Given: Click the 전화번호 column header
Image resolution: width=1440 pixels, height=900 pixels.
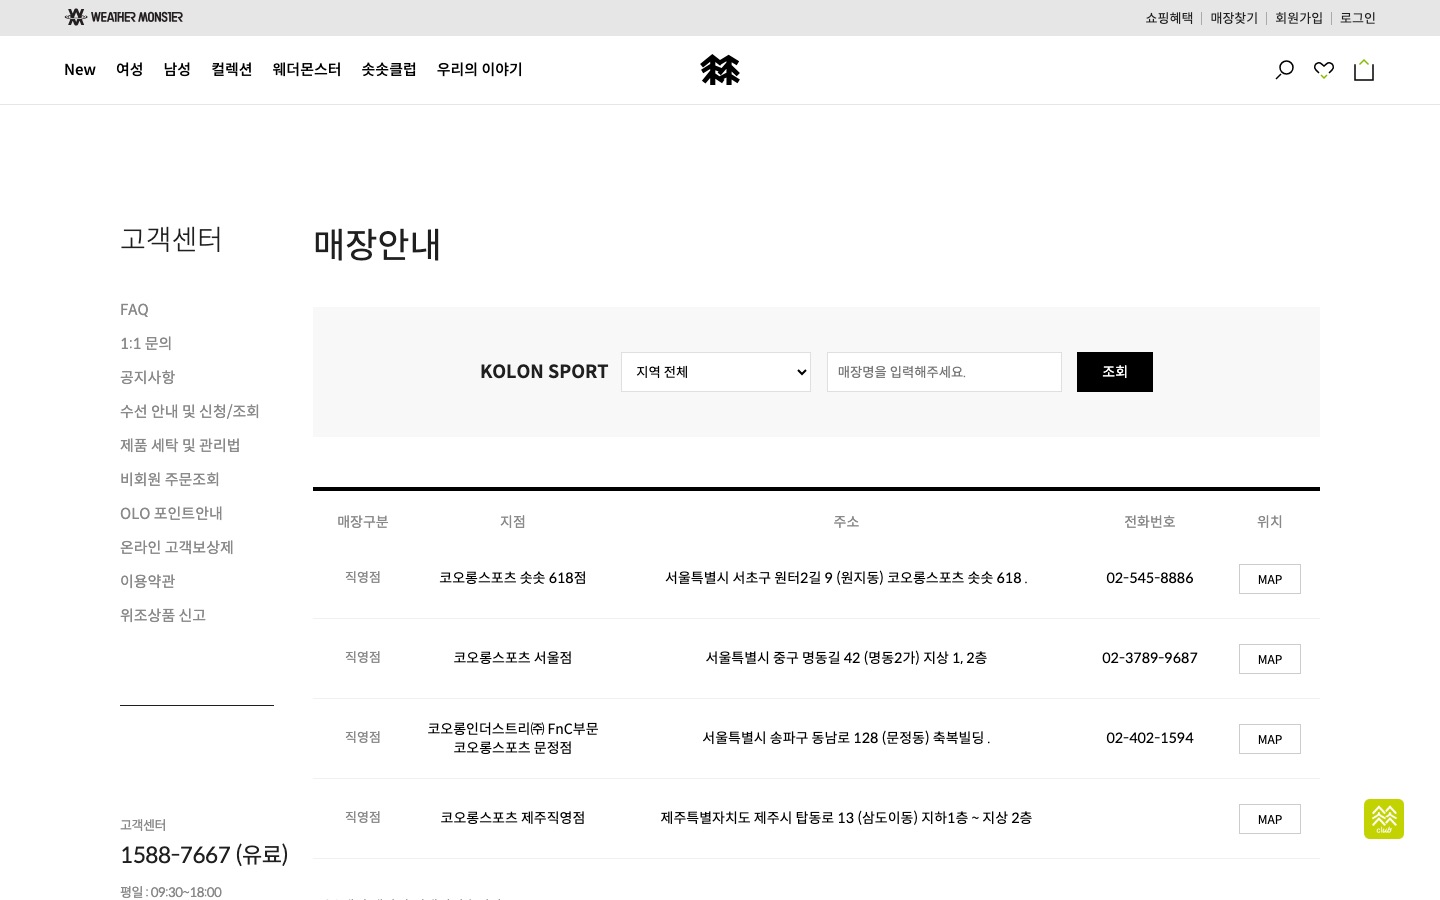Looking at the screenshot, I should (x=1150, y=522).
